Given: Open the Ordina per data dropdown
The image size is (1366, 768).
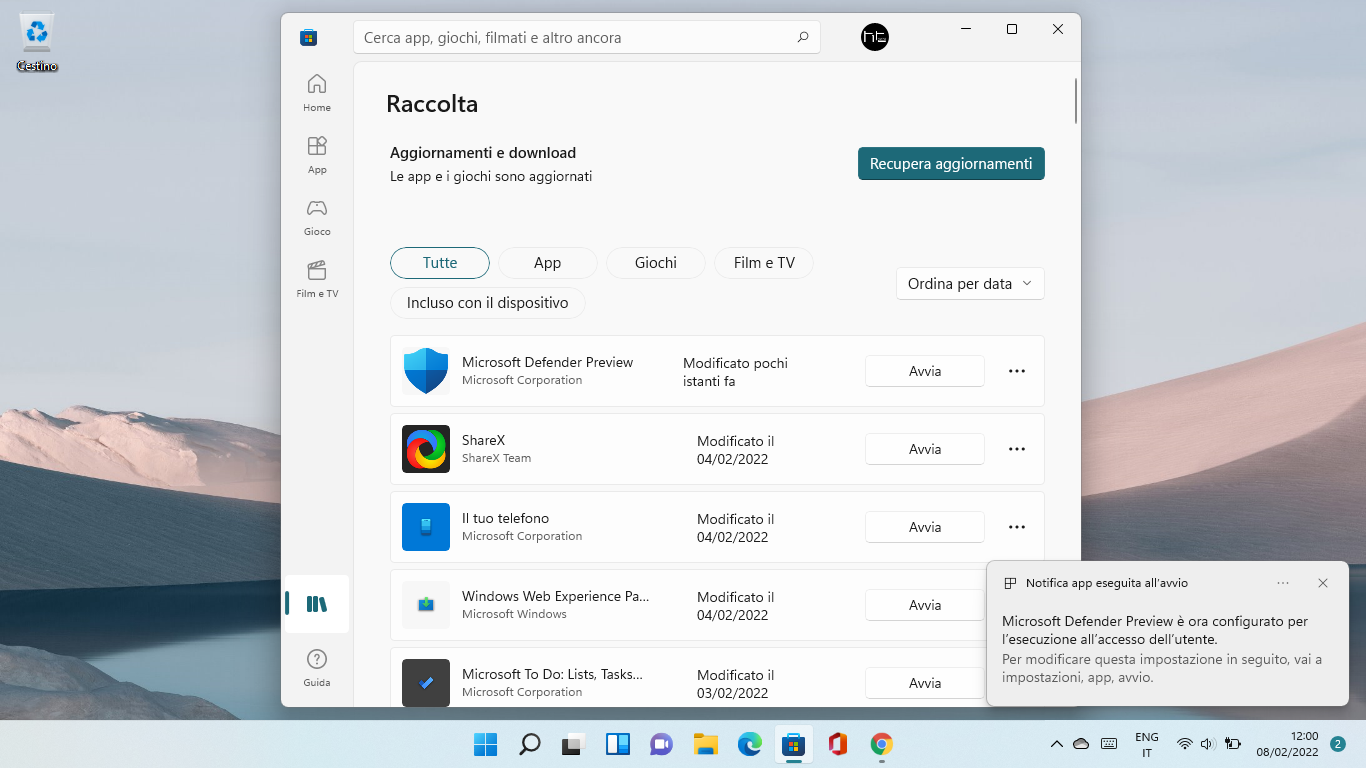Looking at the screenshot, I should click(970, 284).
